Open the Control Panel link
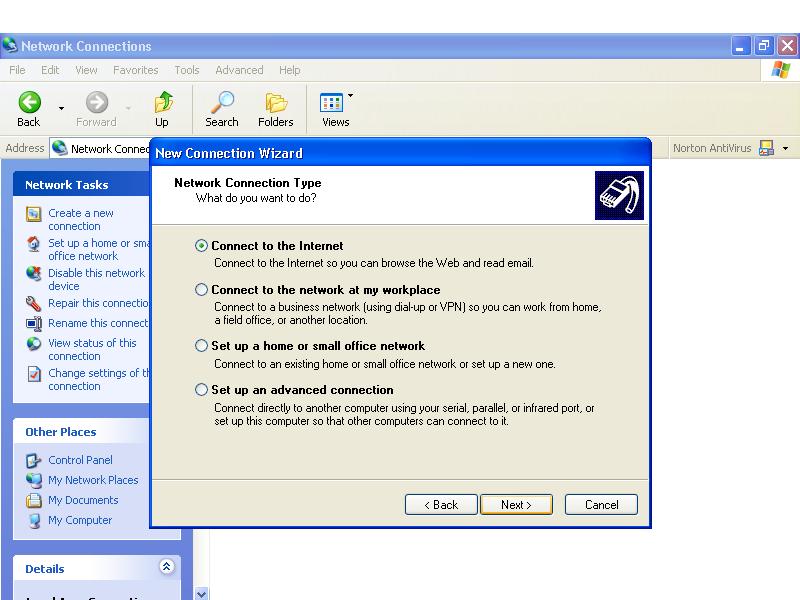The image size is (800, 600). tap(80, 460)
